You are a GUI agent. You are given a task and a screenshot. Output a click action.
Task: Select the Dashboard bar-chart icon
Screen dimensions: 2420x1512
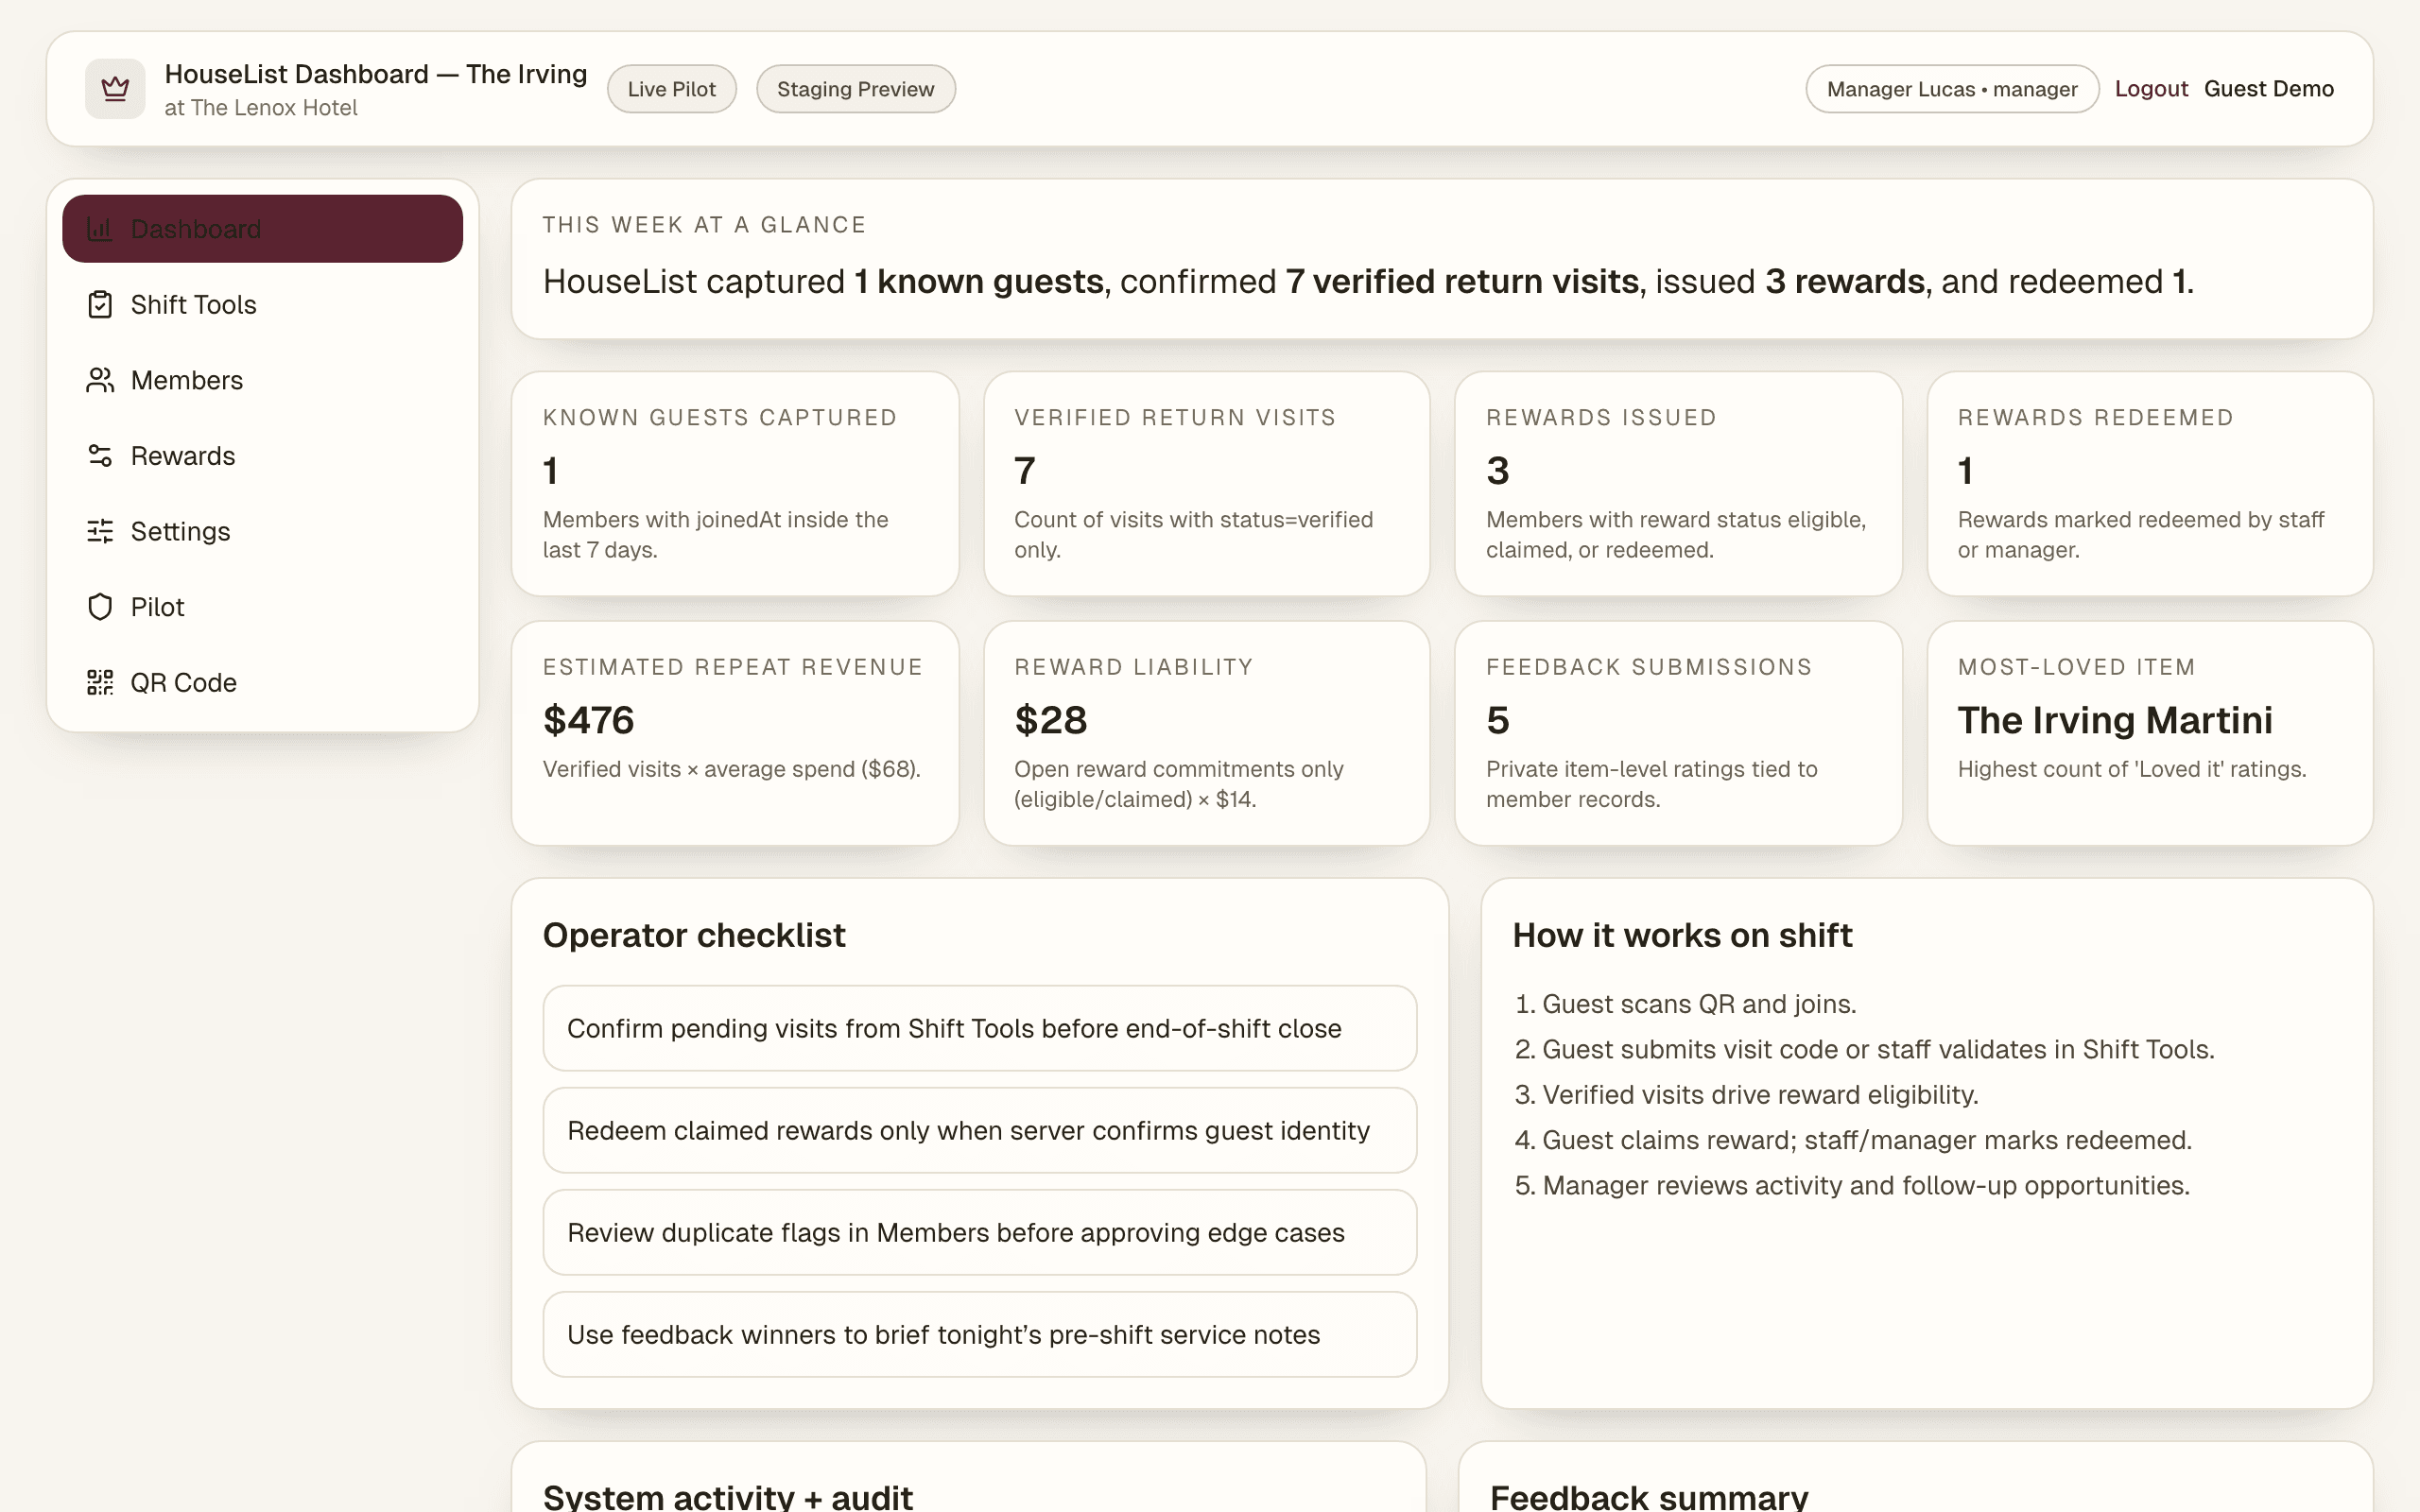point(99,228)
